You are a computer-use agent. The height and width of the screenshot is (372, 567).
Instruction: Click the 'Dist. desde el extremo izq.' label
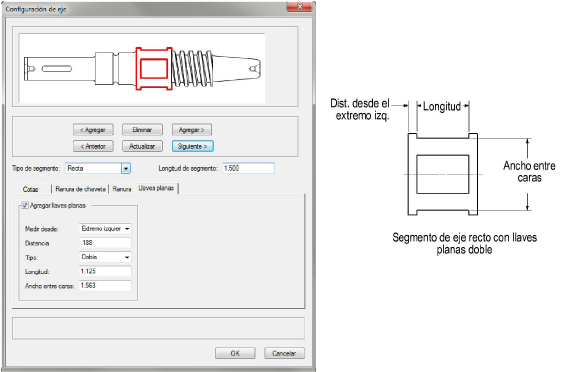tap(360, 110)
